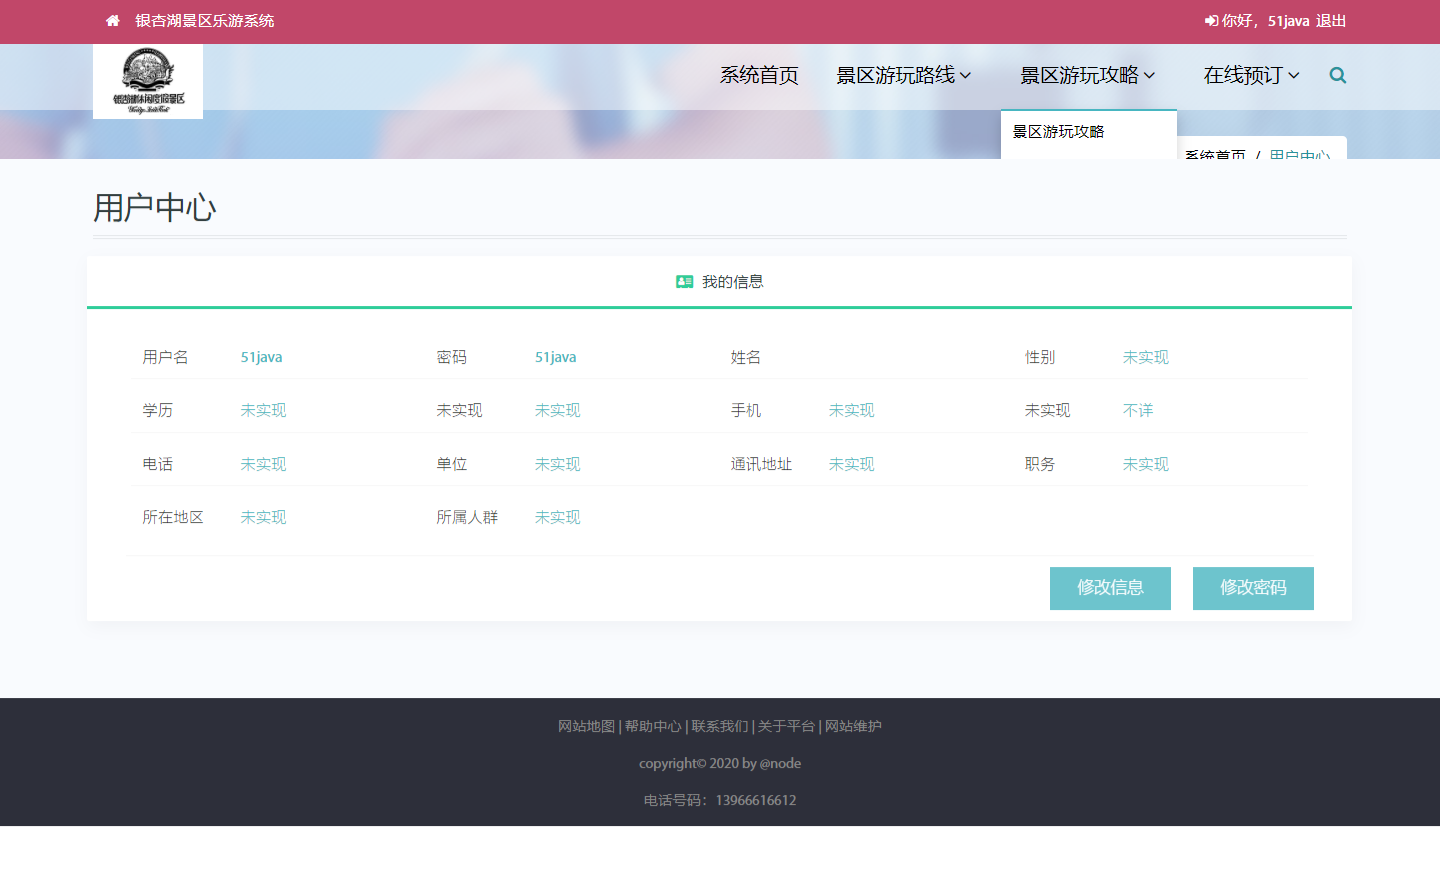Click the search magnifier icon
This screenshot has width=1440, height=892.
[x=1337, y=75]
